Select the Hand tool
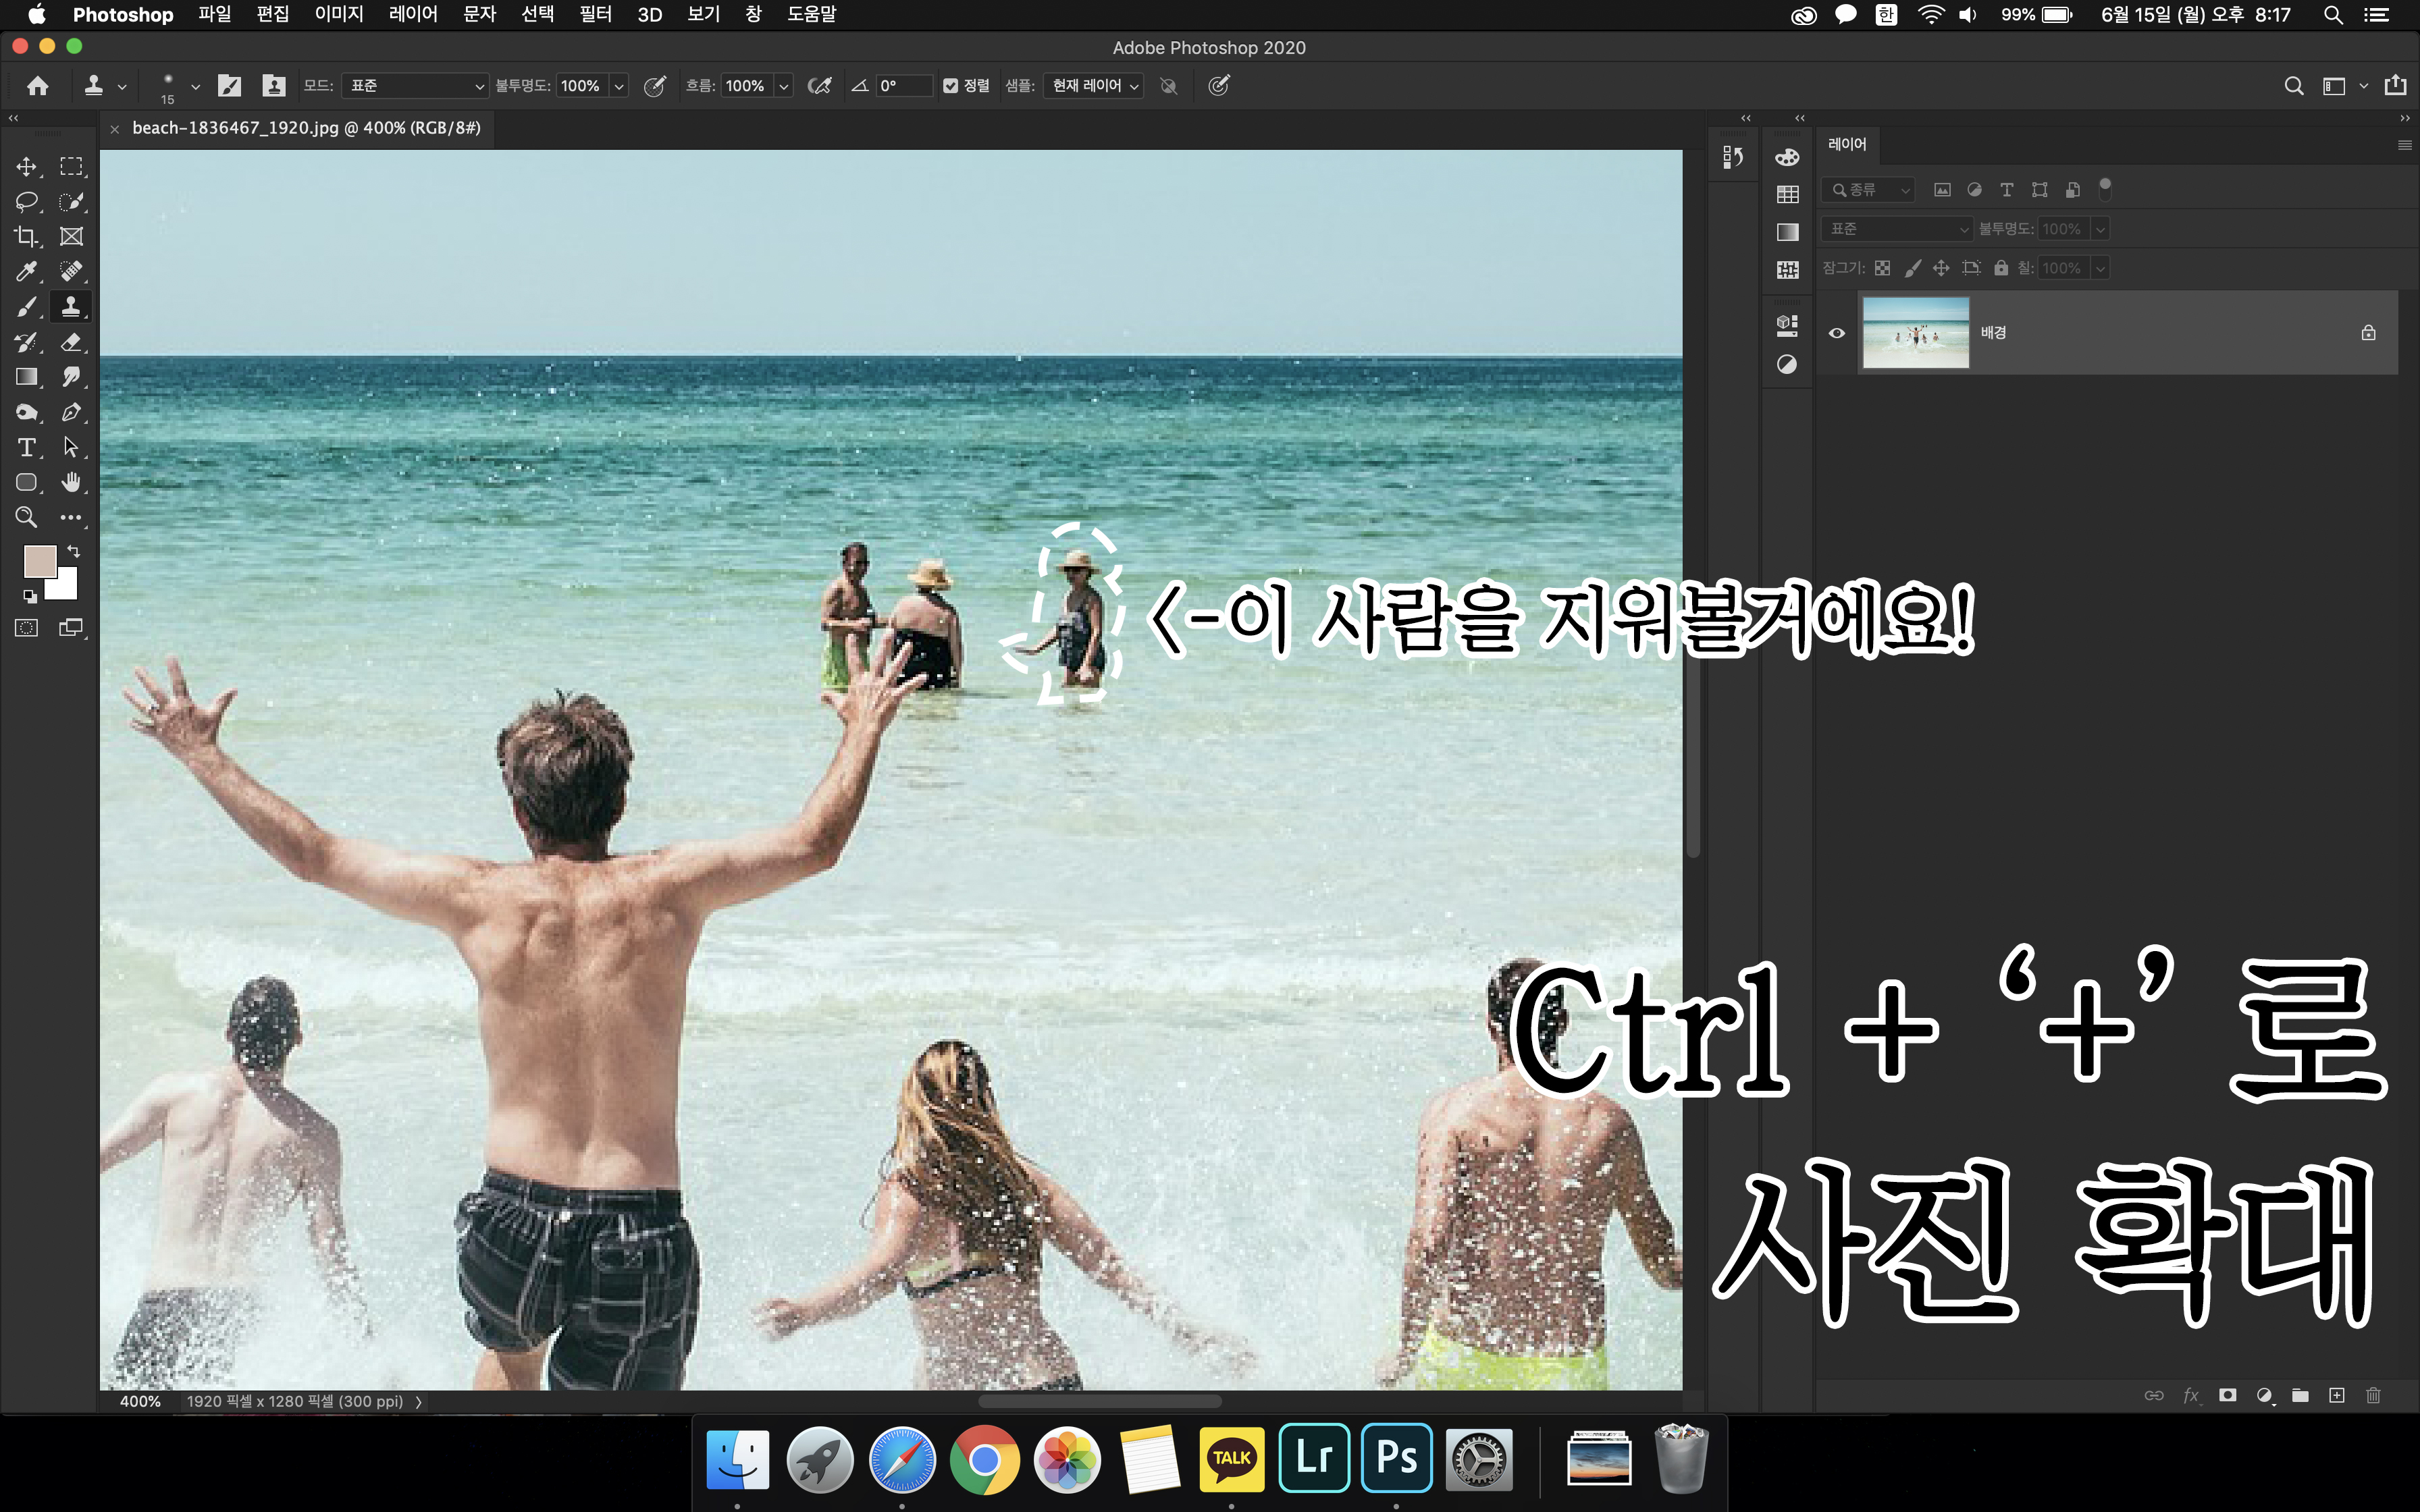This screenshot has width=2420, height=1512. coord(71,482)
